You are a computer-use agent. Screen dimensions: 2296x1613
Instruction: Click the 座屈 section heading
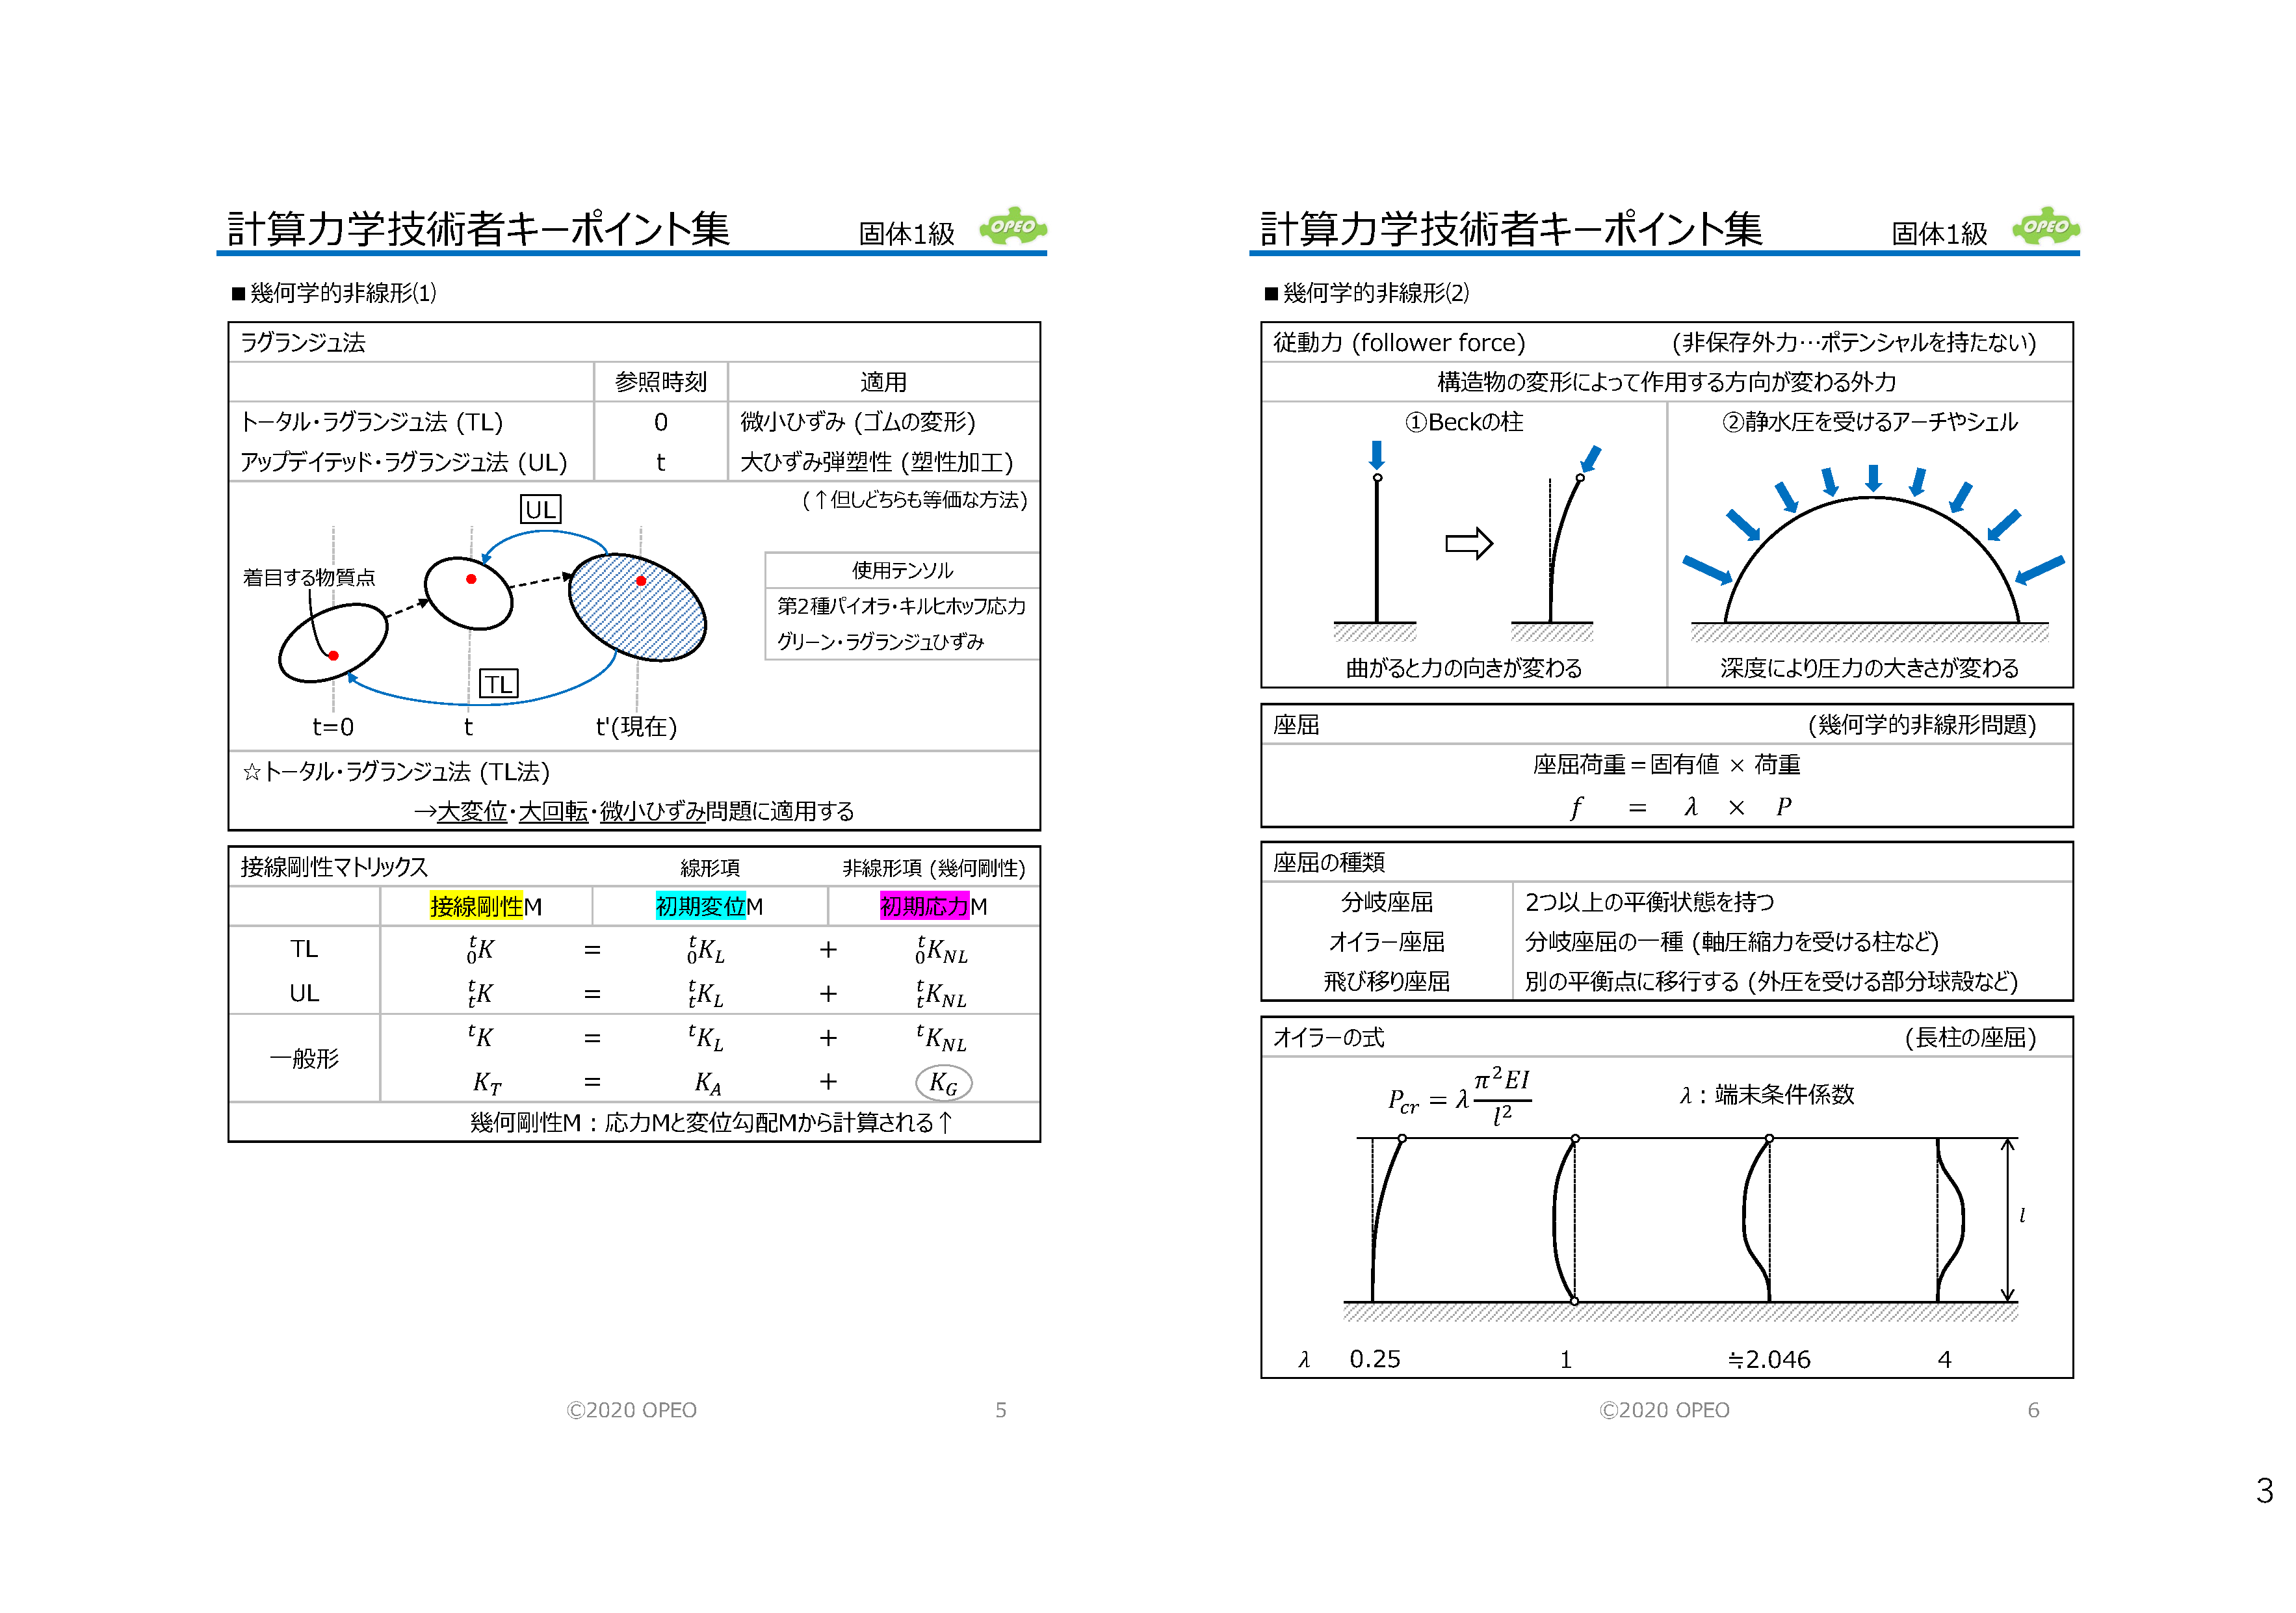(x=1296, y=725)
